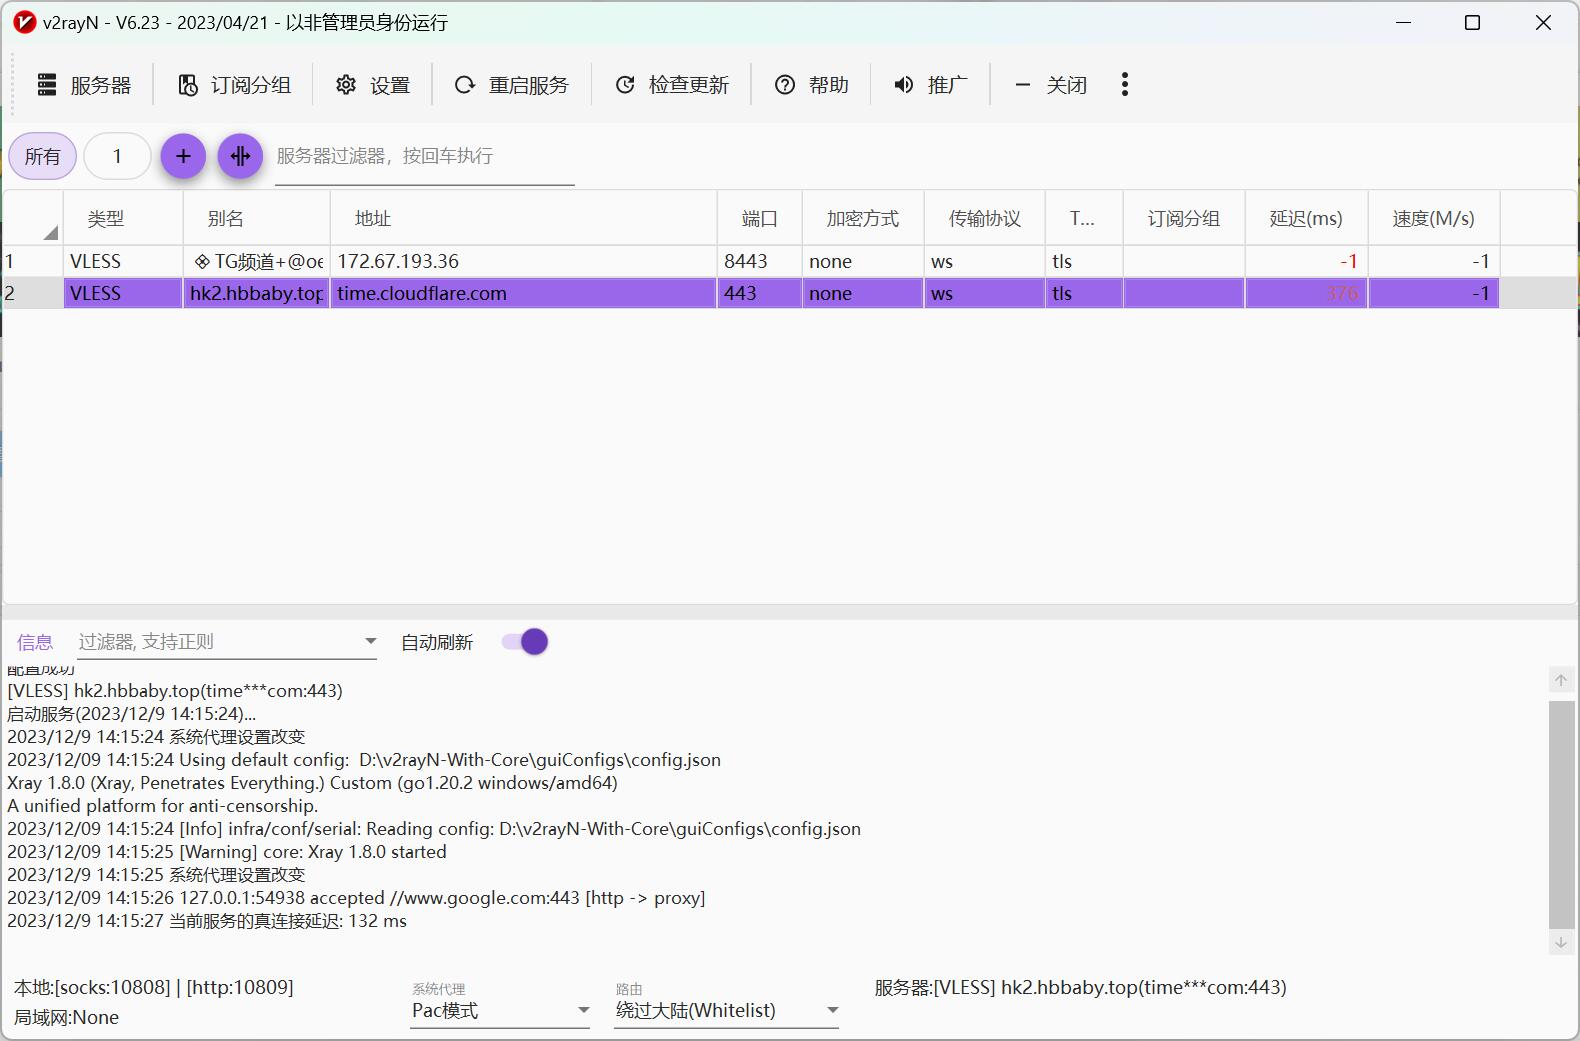Sort by 延迟(ms) column header
Viewport: 1580px width, 1041px height.
(x=1306, y=219)
